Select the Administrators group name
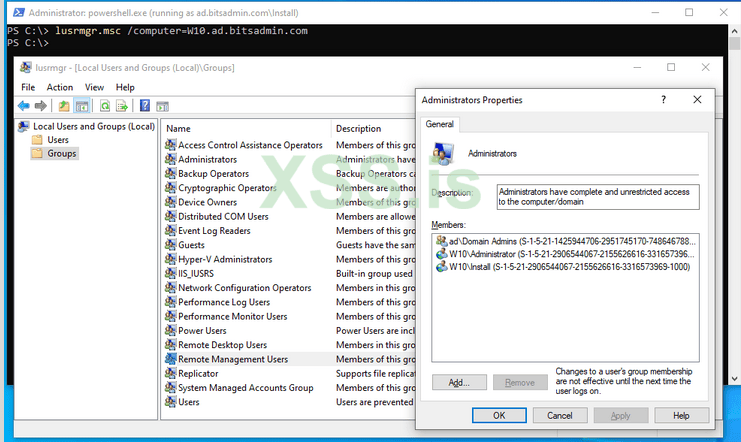The height and width of the screenshot is (442, 741). [x=207, y=159]
